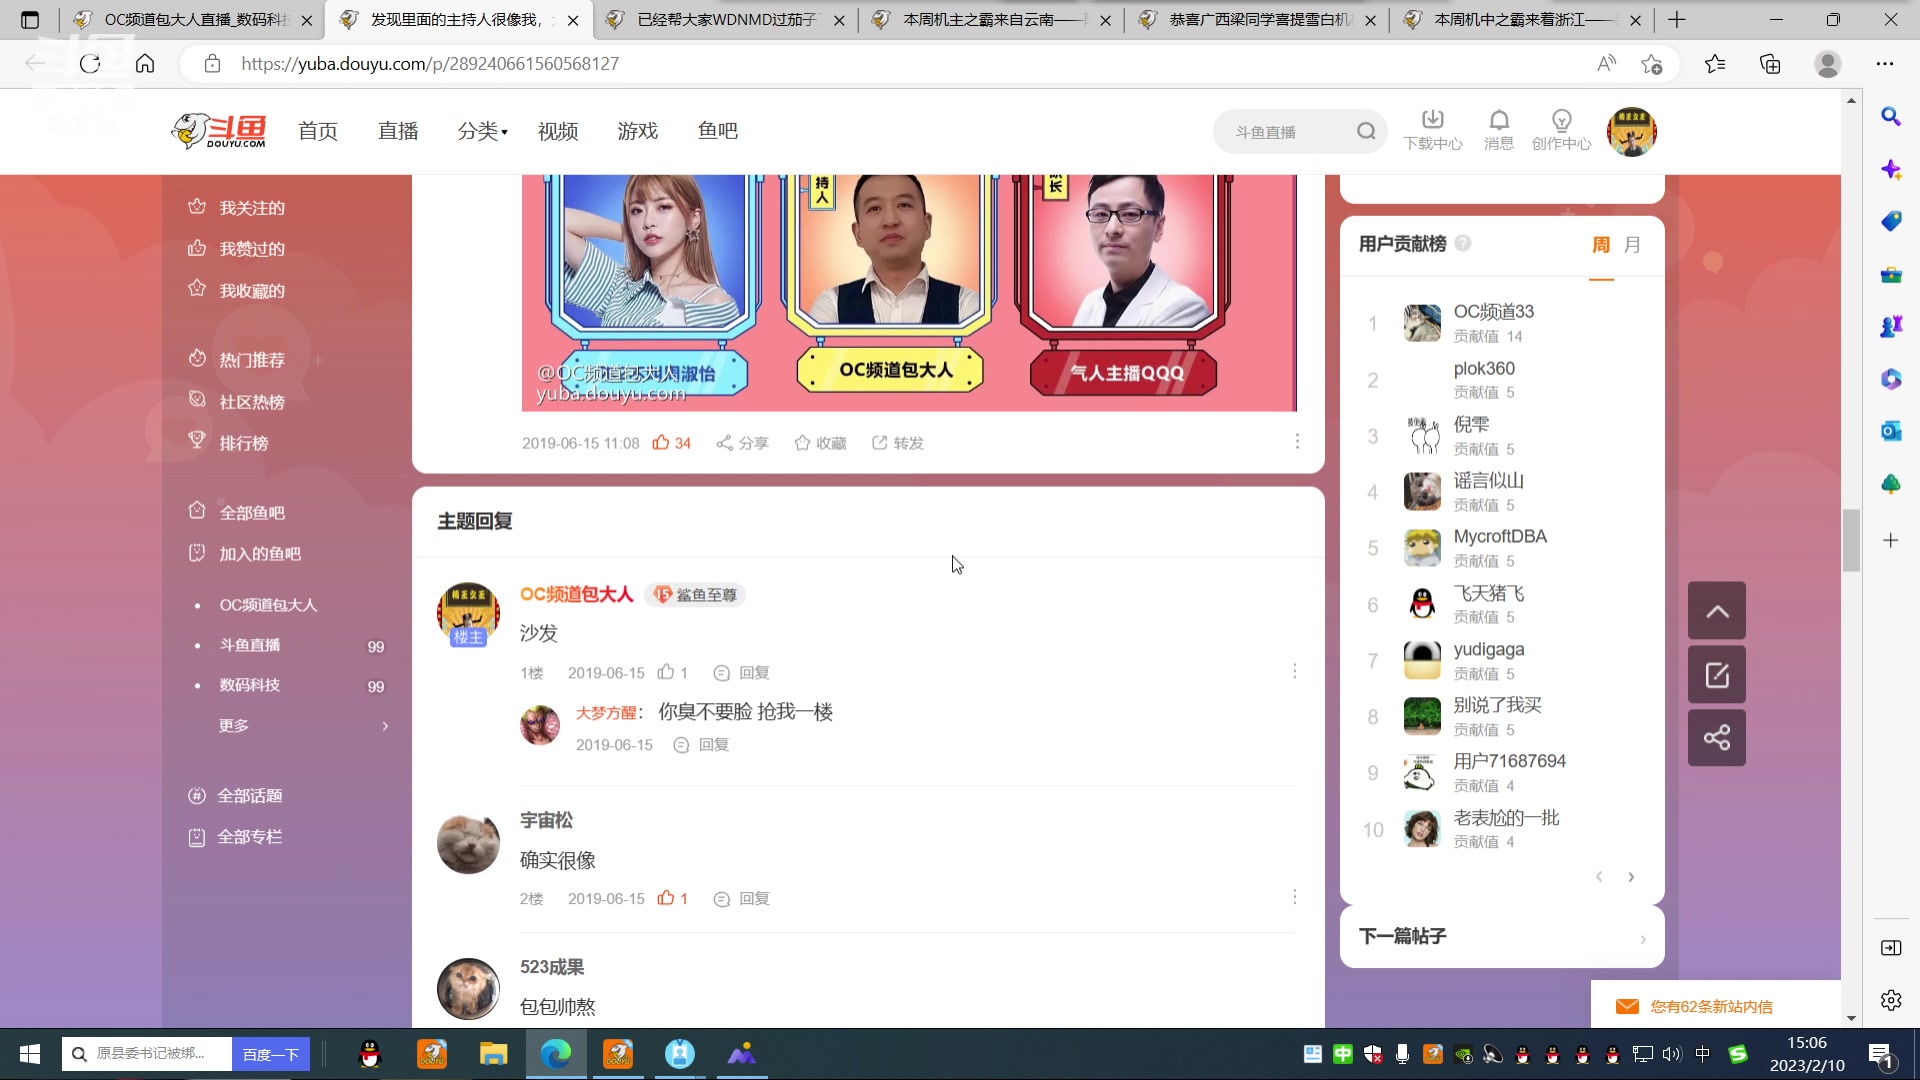Open the browser tab actions menu icon
This screenshot has width=1920, height=1080.
click(x=30, y=19)
